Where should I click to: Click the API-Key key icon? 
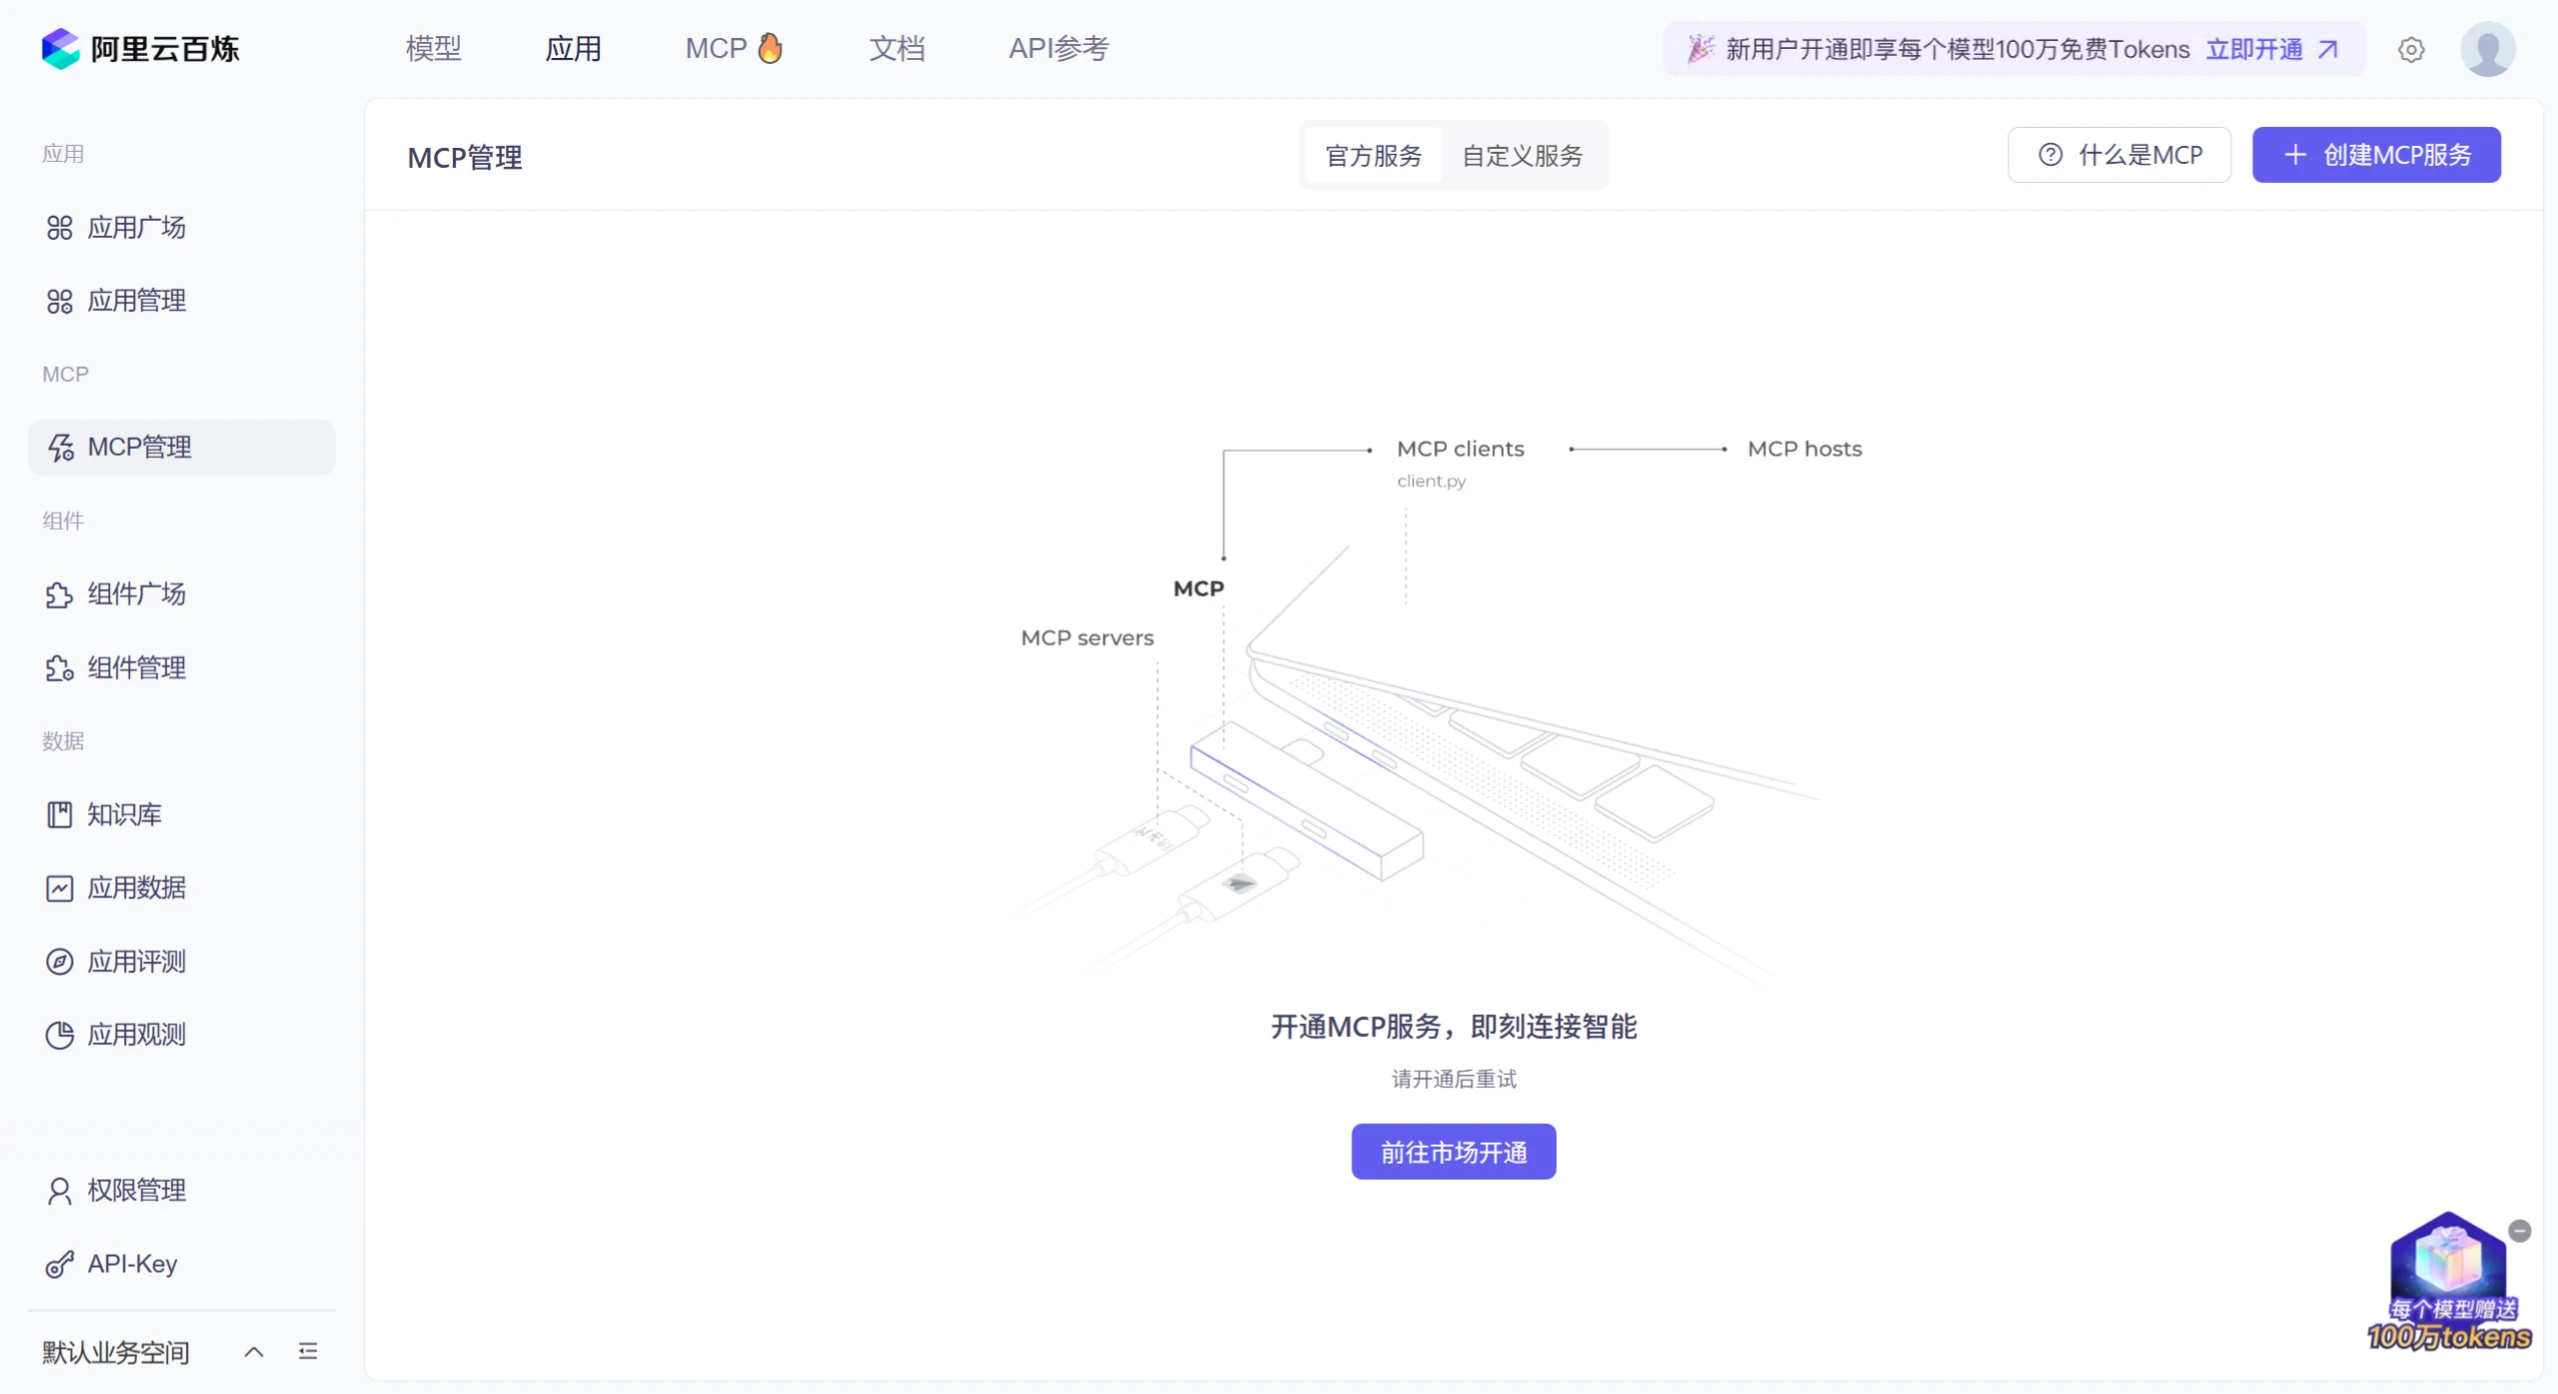tap(59, 1265)
